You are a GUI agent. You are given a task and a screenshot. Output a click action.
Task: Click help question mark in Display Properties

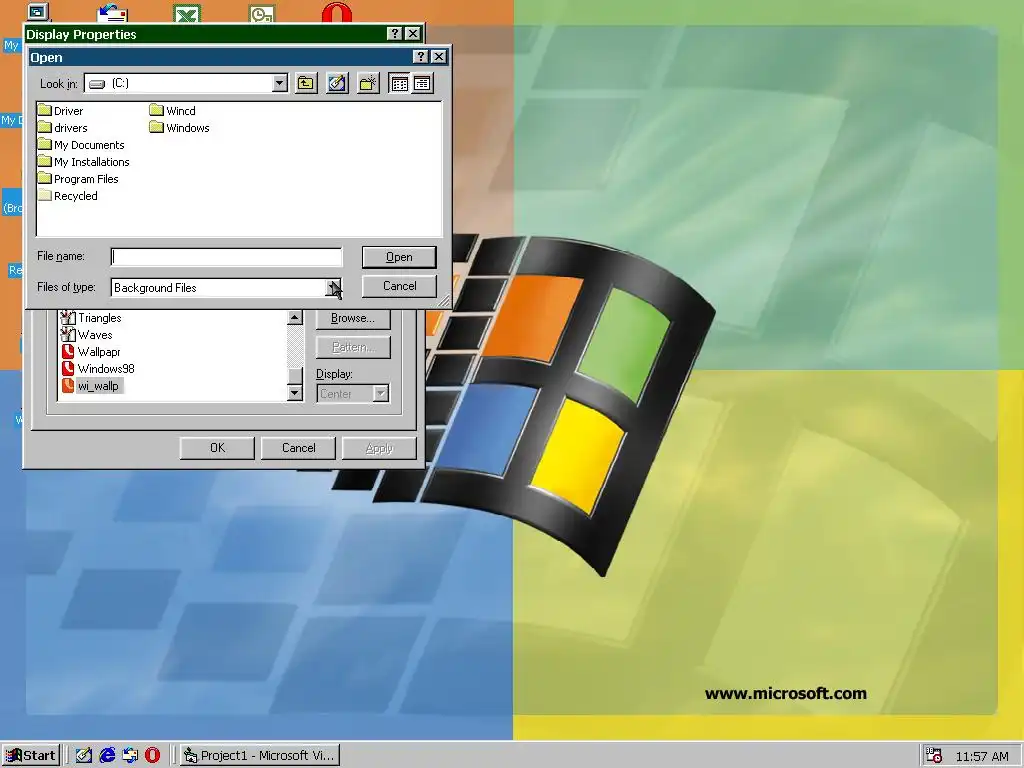pyautogui.click(x=394, y=33)
